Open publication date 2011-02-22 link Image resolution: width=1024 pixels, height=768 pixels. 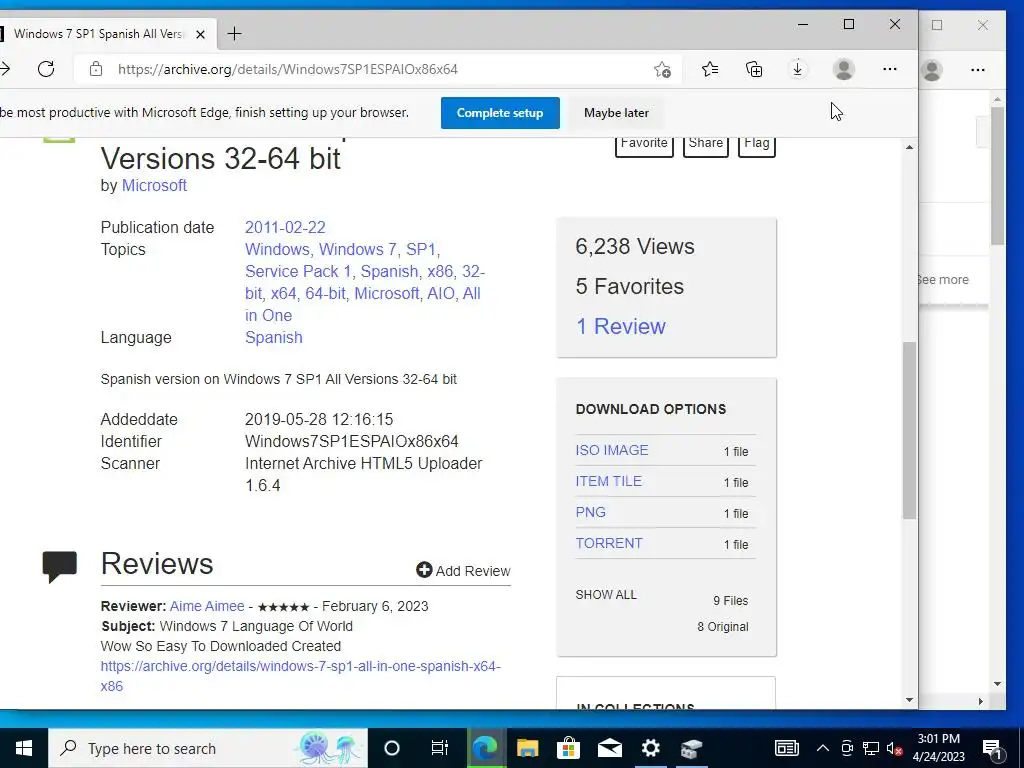(x=285, y=227)
